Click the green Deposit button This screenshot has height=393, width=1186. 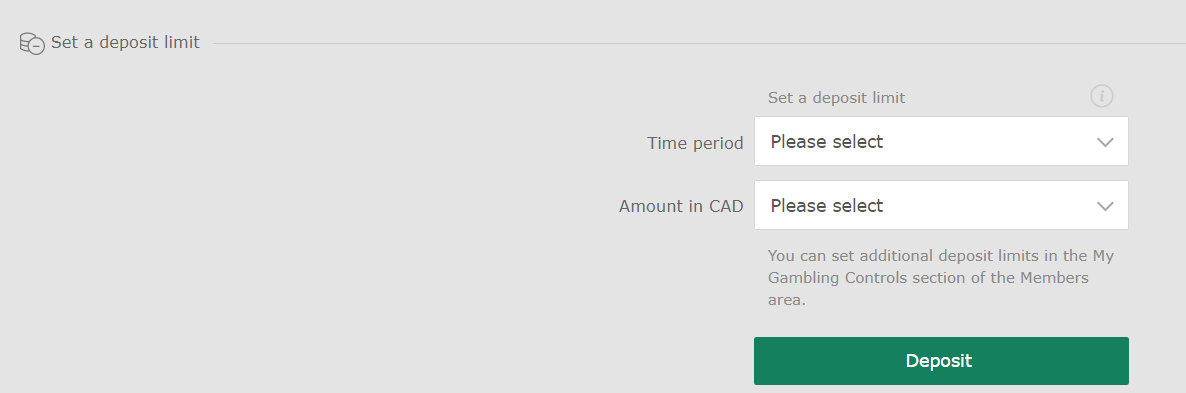point(941,361)
